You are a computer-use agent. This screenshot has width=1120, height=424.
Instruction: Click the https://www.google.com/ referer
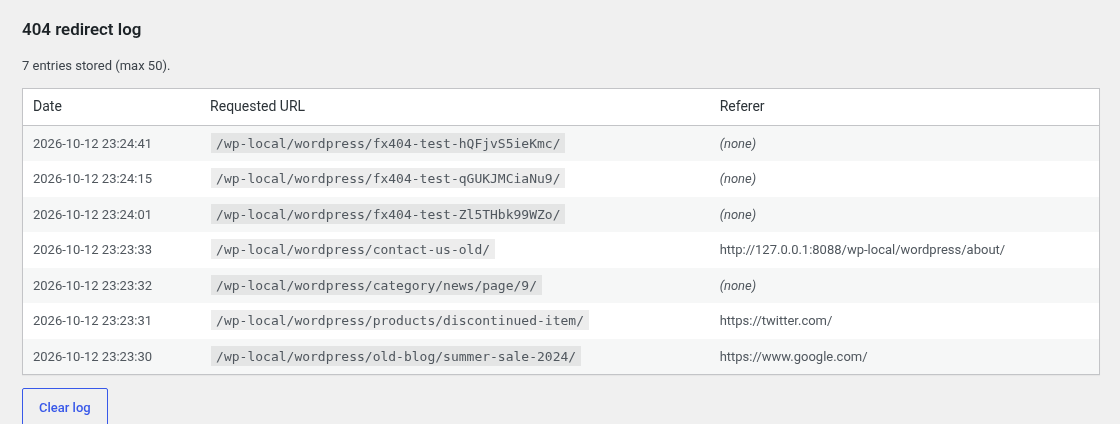[x=794, y=356]
